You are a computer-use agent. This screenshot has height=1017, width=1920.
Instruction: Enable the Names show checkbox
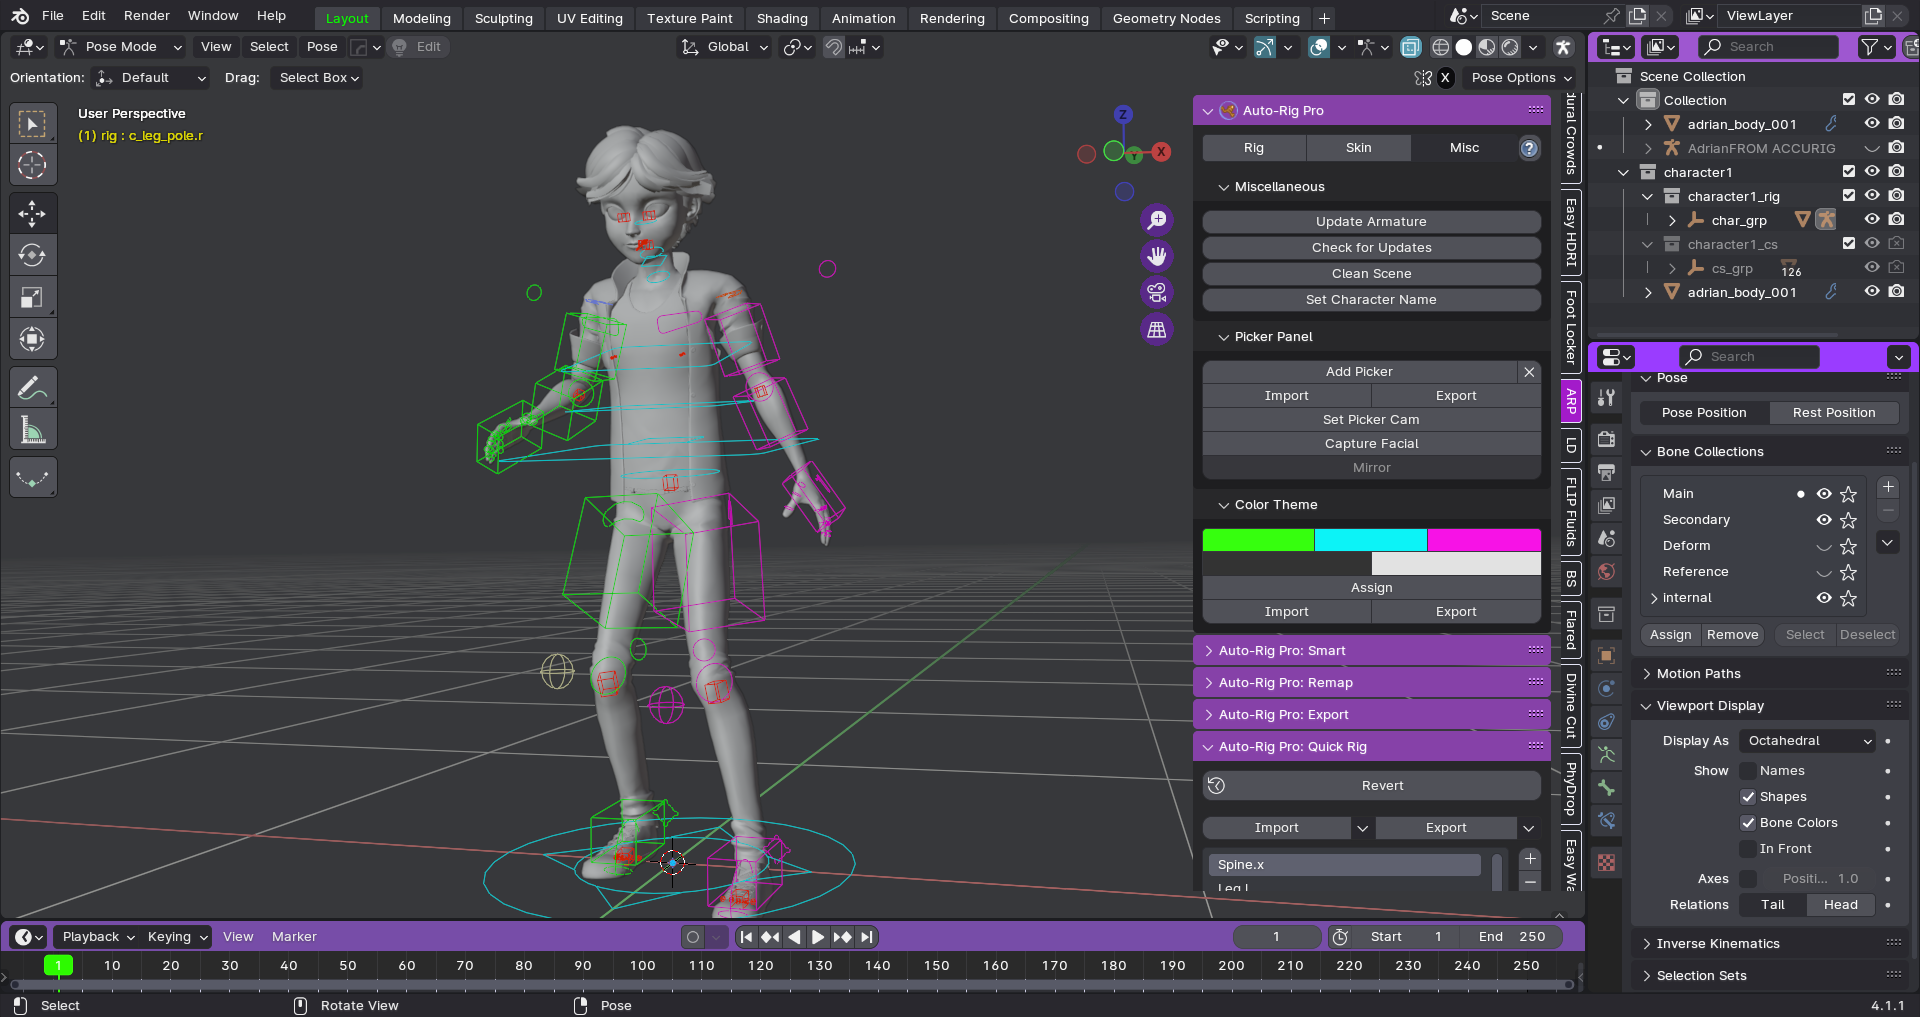[x=1748, y=771]
